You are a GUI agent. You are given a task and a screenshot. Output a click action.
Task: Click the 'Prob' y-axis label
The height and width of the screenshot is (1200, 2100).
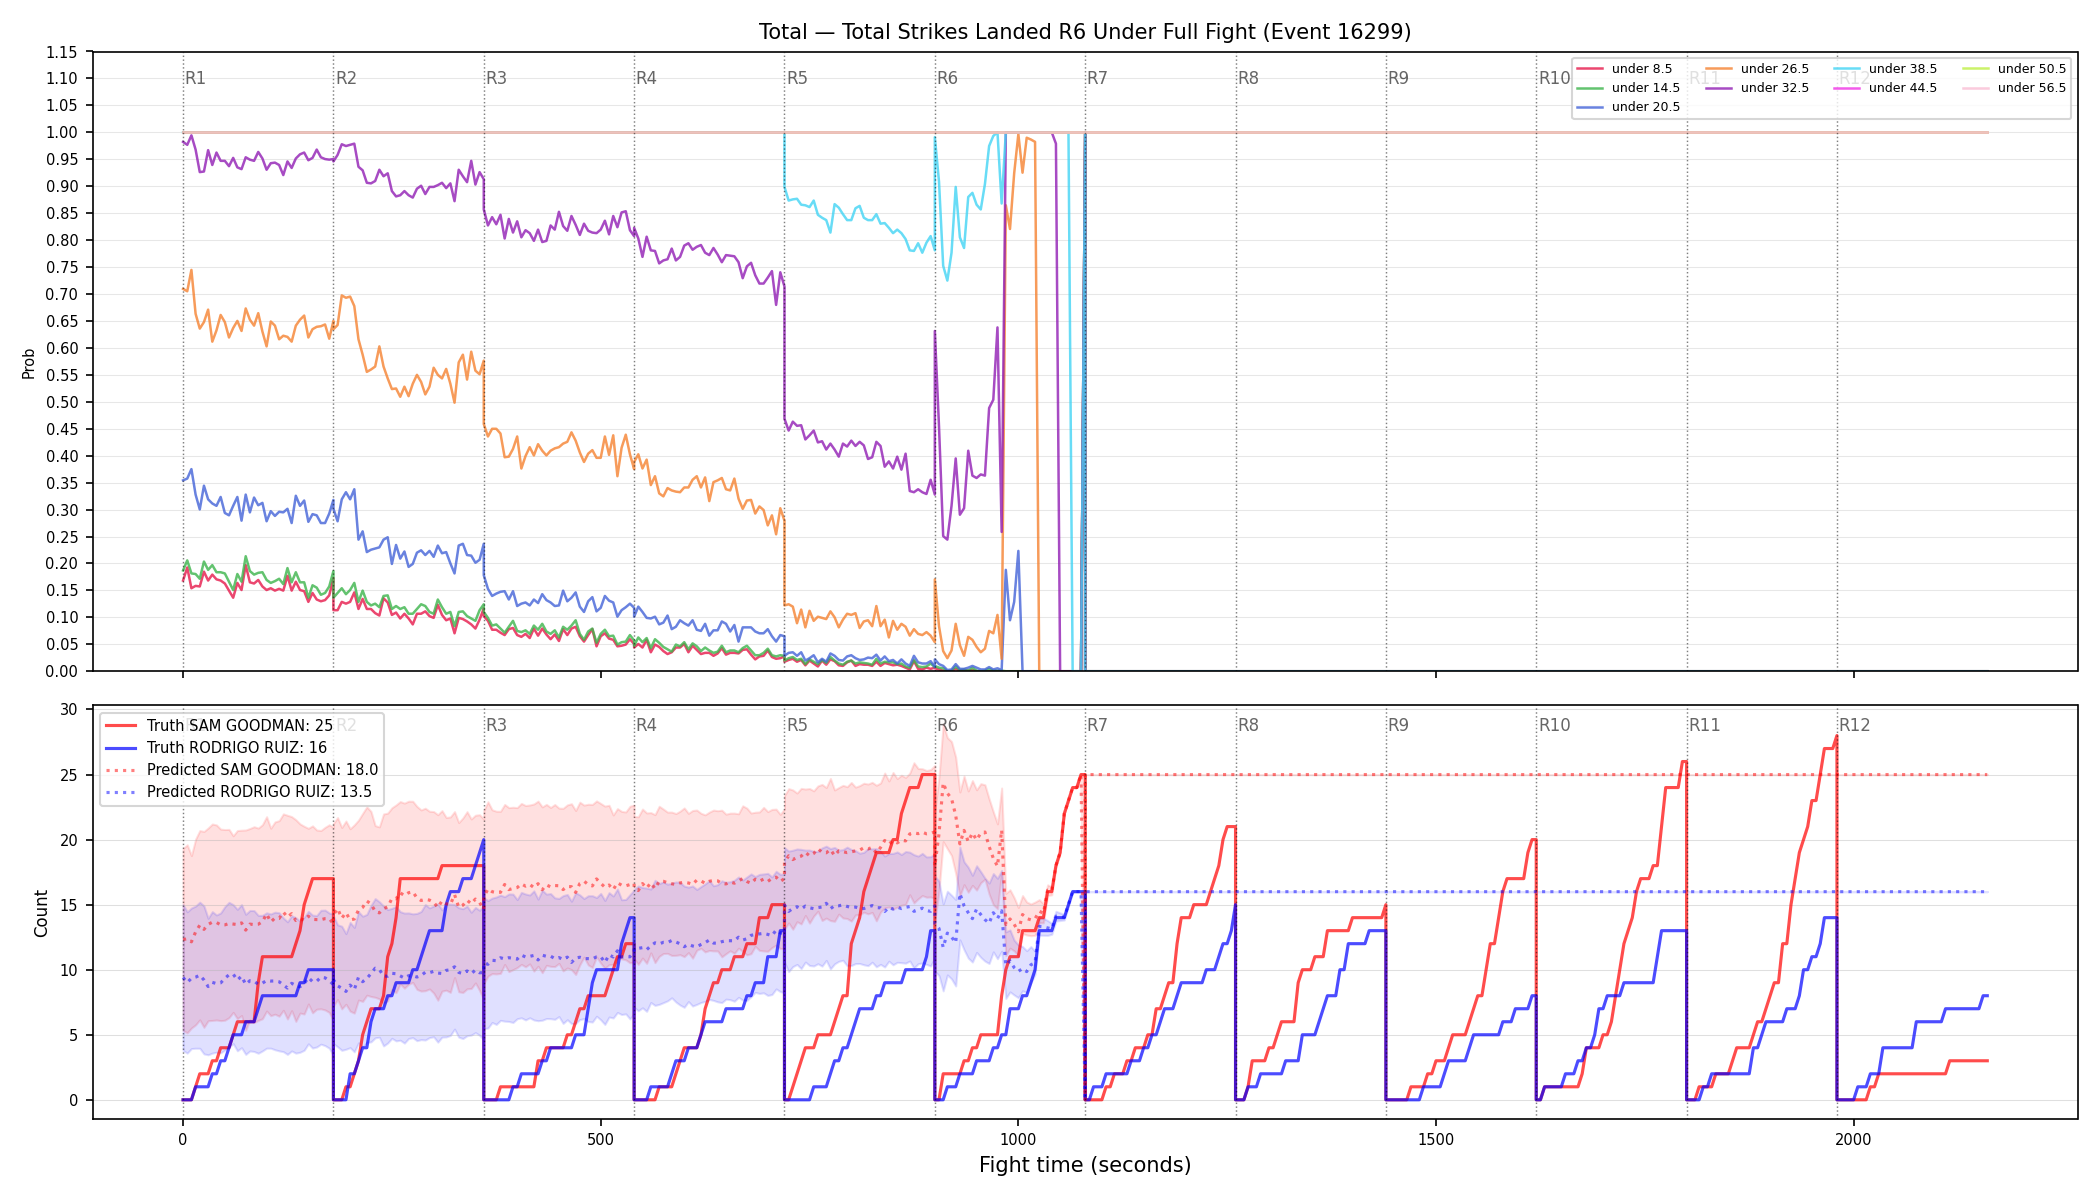click(x=29, y=363)
